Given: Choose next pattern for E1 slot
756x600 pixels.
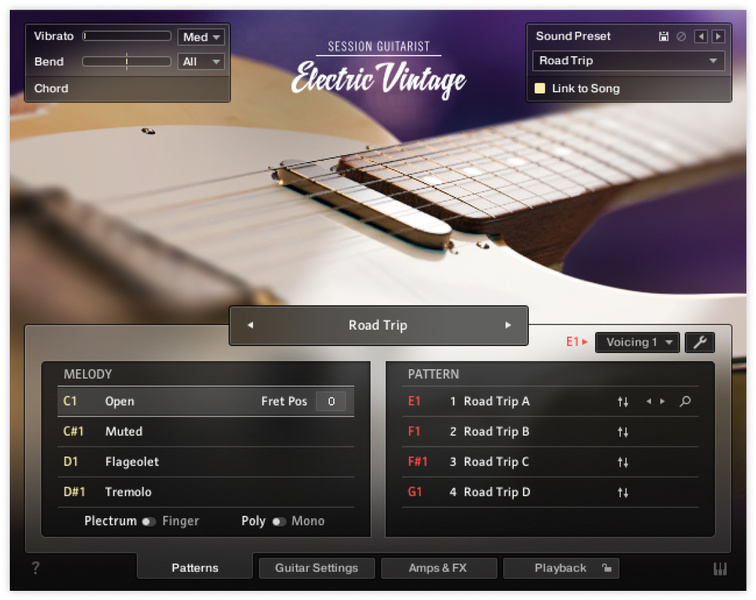Looking at the screenshot, I should [662, 401].
